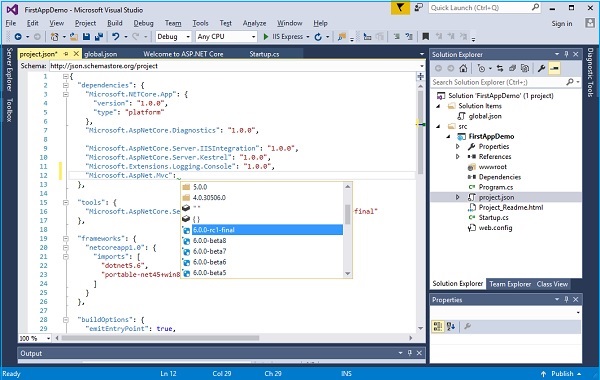Screen dimensions: 600x380
Task: Click the feedback notification flag icon
Action: pos(400,8)
